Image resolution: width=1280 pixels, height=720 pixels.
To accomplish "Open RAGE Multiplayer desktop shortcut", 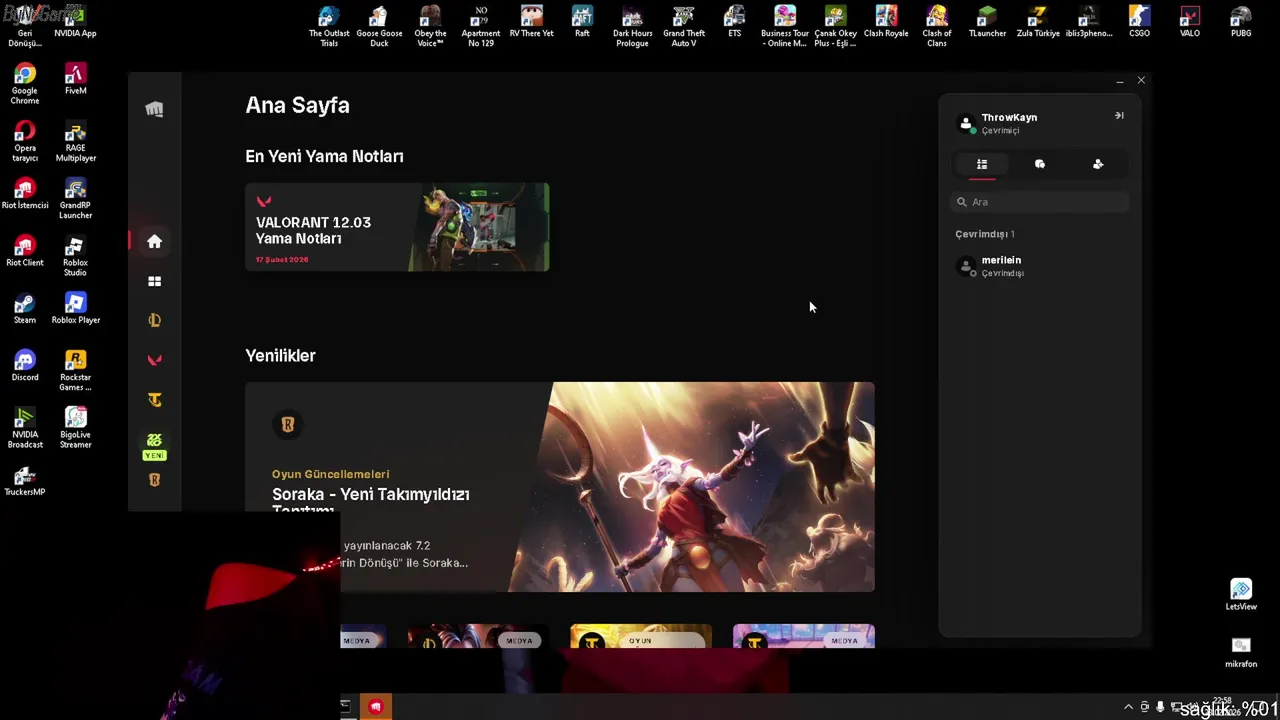I will 75,141.
